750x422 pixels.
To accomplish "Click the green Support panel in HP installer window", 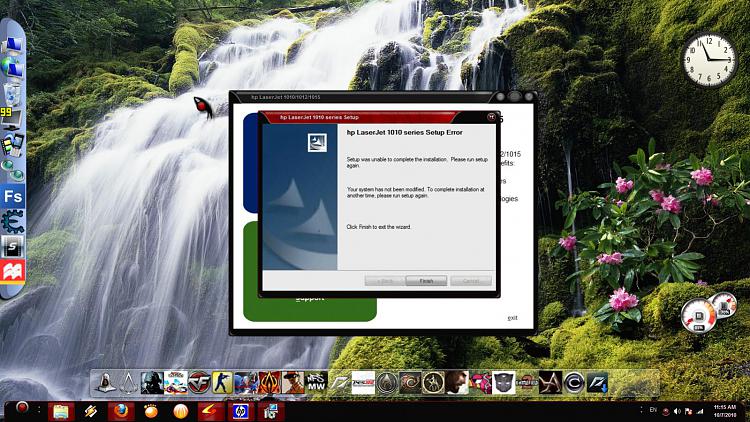I will pos(310,309).
